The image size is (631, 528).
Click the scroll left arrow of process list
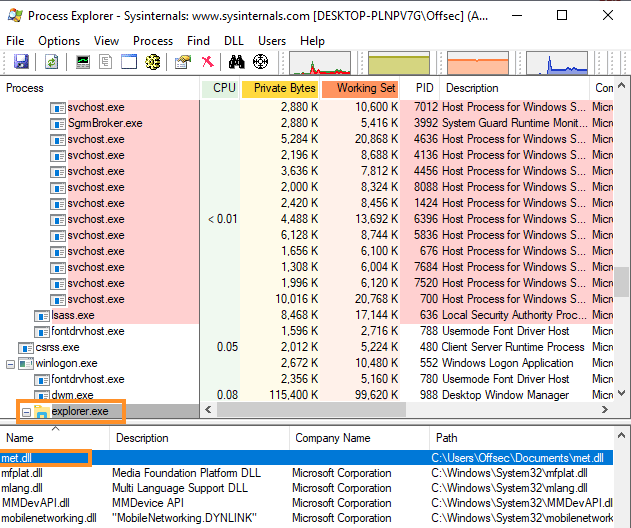pyautogui.click(x=208, y=410)
